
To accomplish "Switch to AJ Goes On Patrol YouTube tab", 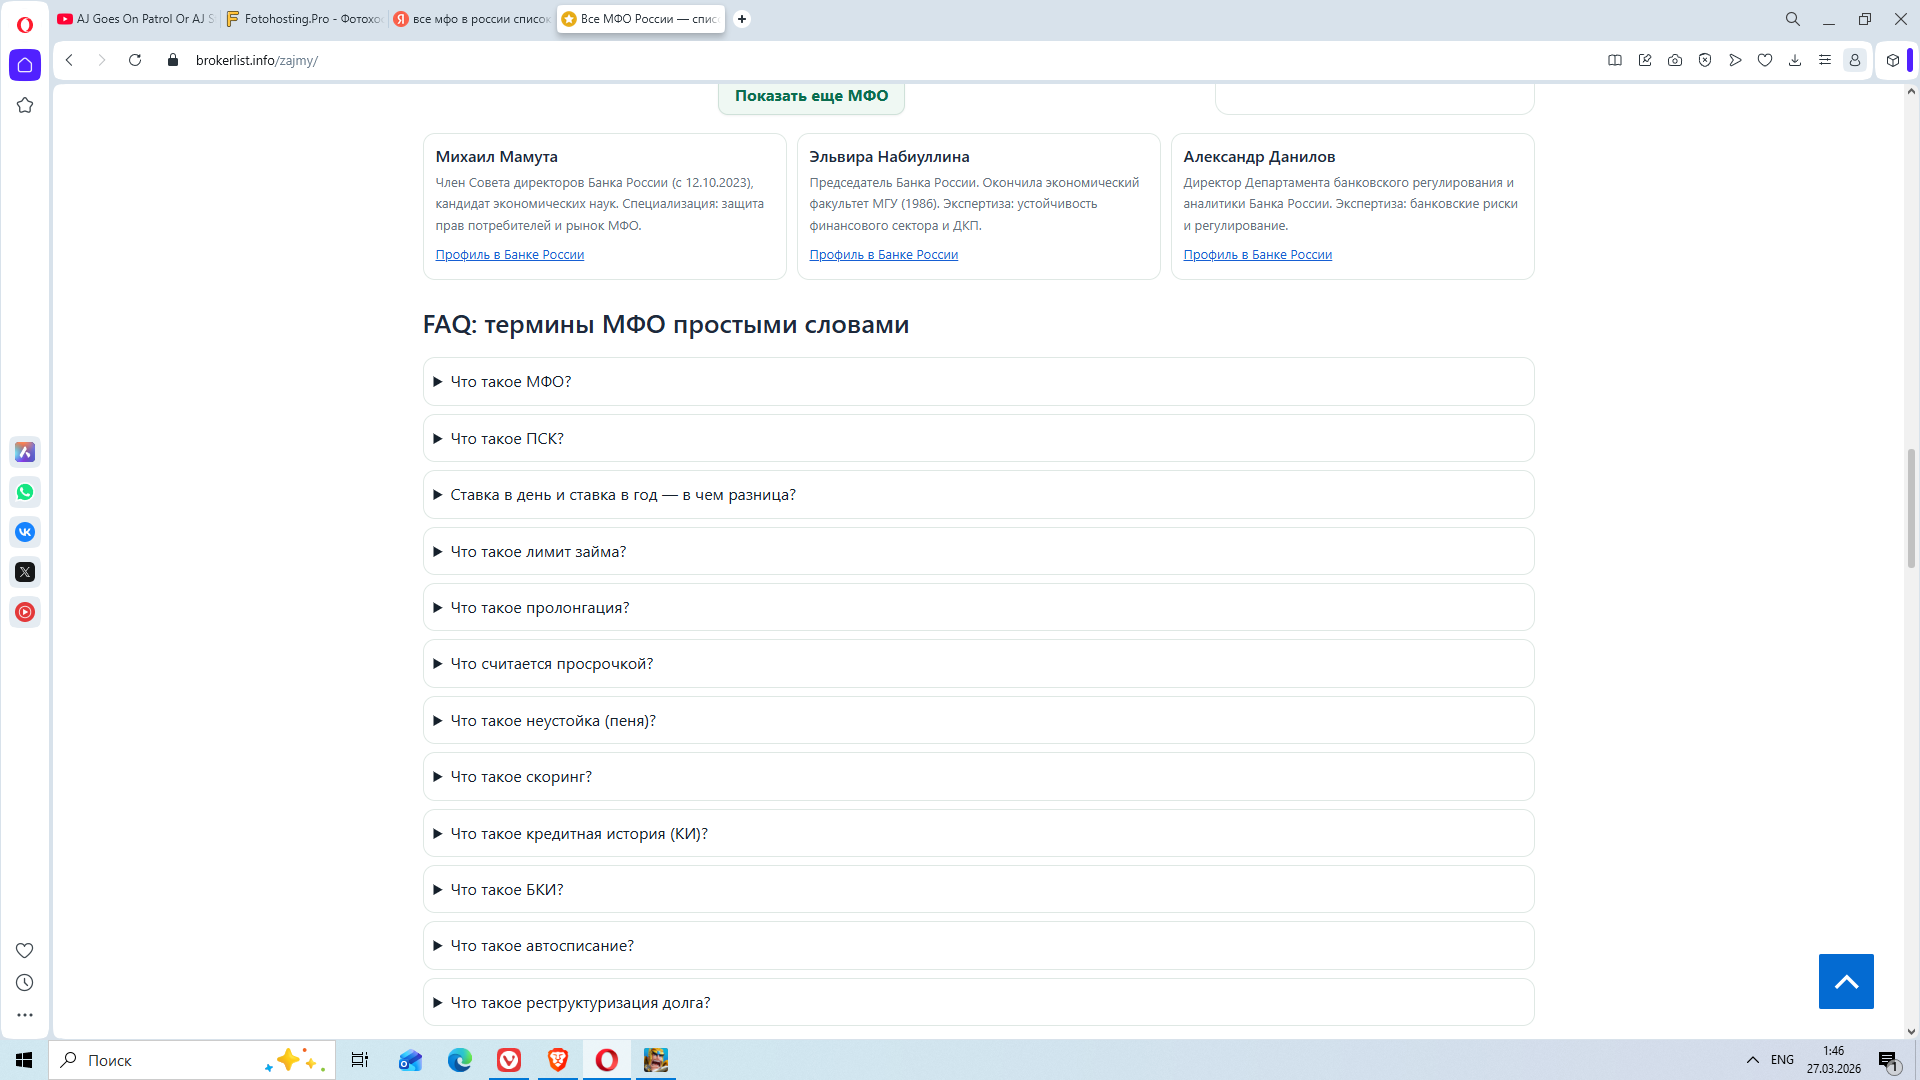I will (137, 19).
